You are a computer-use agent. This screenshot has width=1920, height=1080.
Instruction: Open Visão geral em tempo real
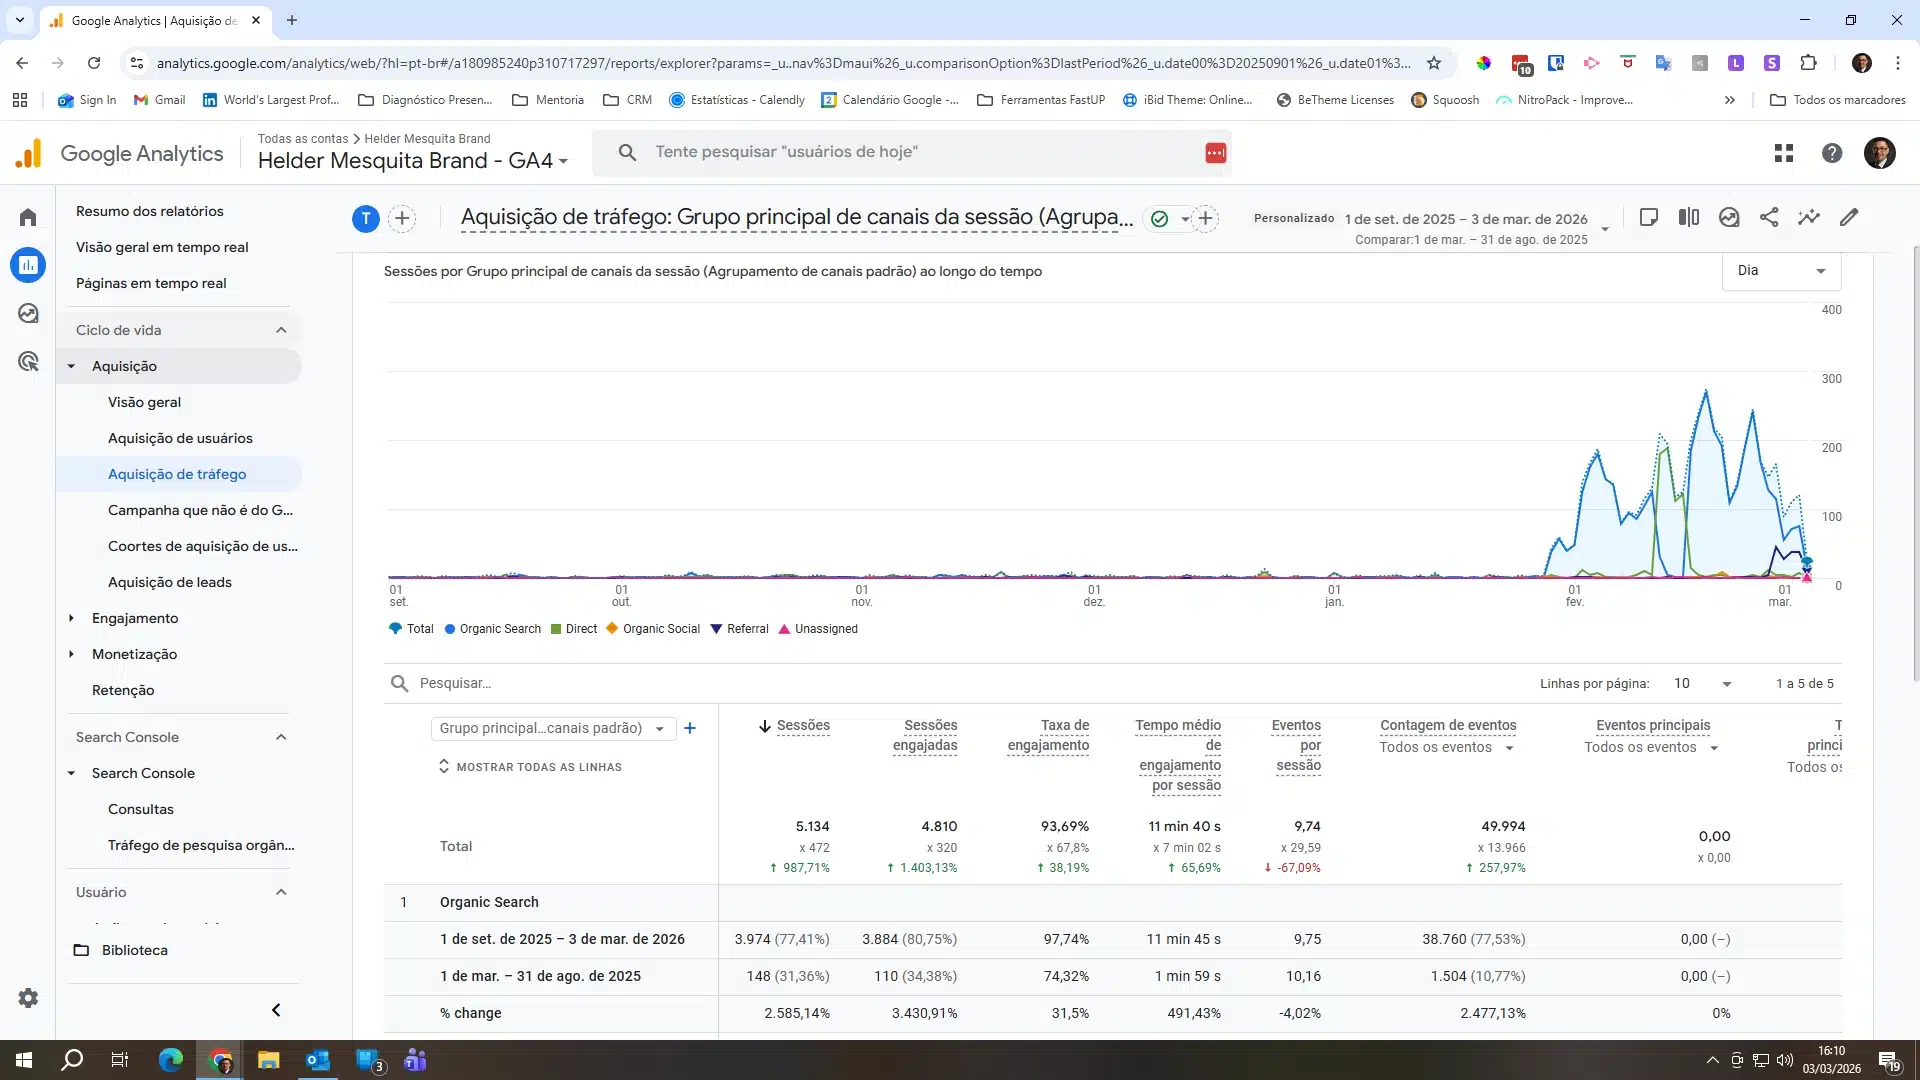point(162,247)
